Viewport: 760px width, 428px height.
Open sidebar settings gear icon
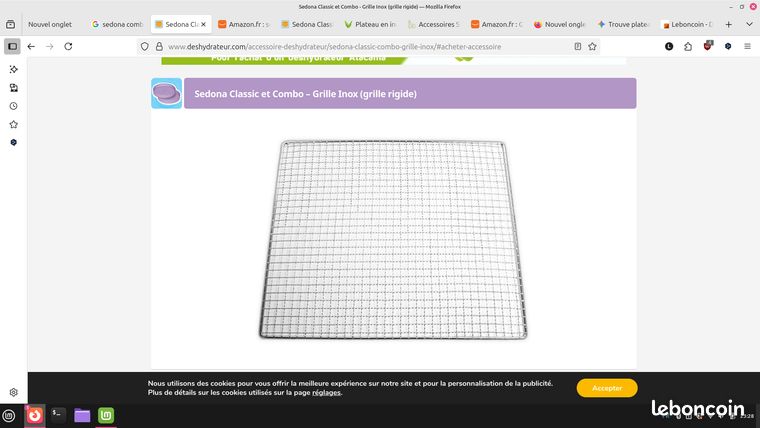point(14,392)
